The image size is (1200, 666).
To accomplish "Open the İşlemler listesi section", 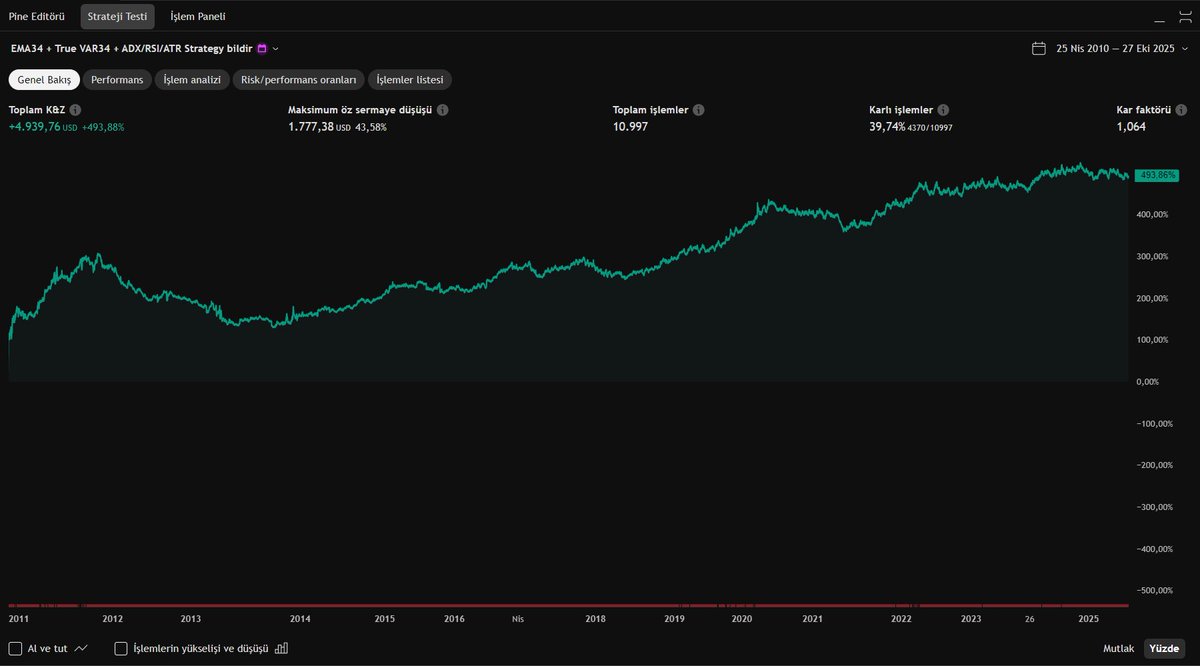I will (410, 80).
